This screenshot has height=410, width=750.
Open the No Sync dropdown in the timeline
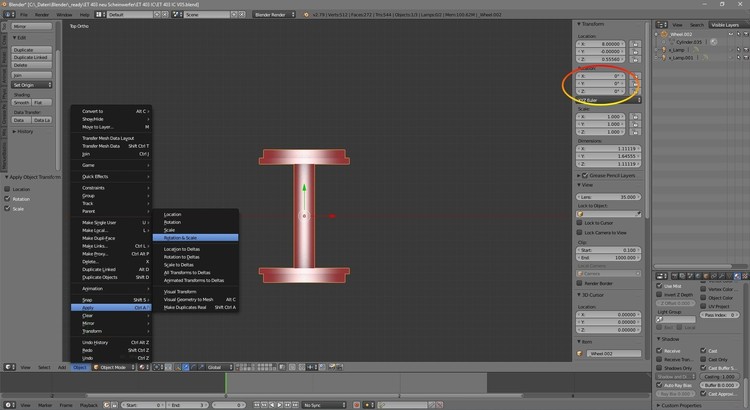coord(324,405)
